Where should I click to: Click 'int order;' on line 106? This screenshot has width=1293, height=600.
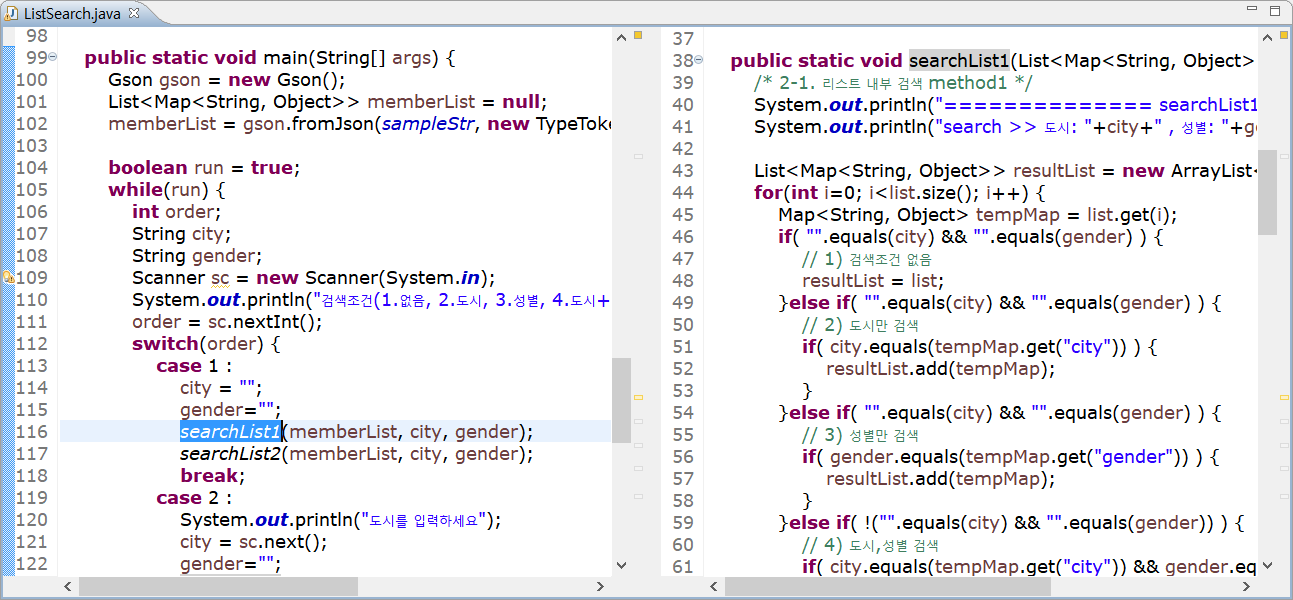(x=176, y=211)
